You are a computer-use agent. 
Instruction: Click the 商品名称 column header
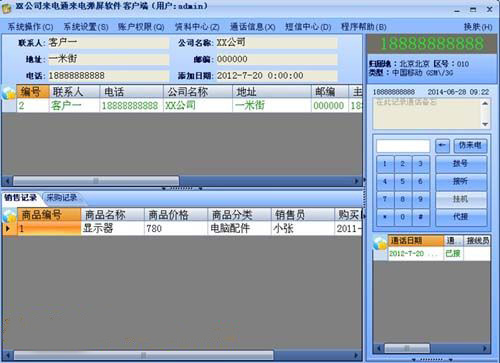[113, 215]
